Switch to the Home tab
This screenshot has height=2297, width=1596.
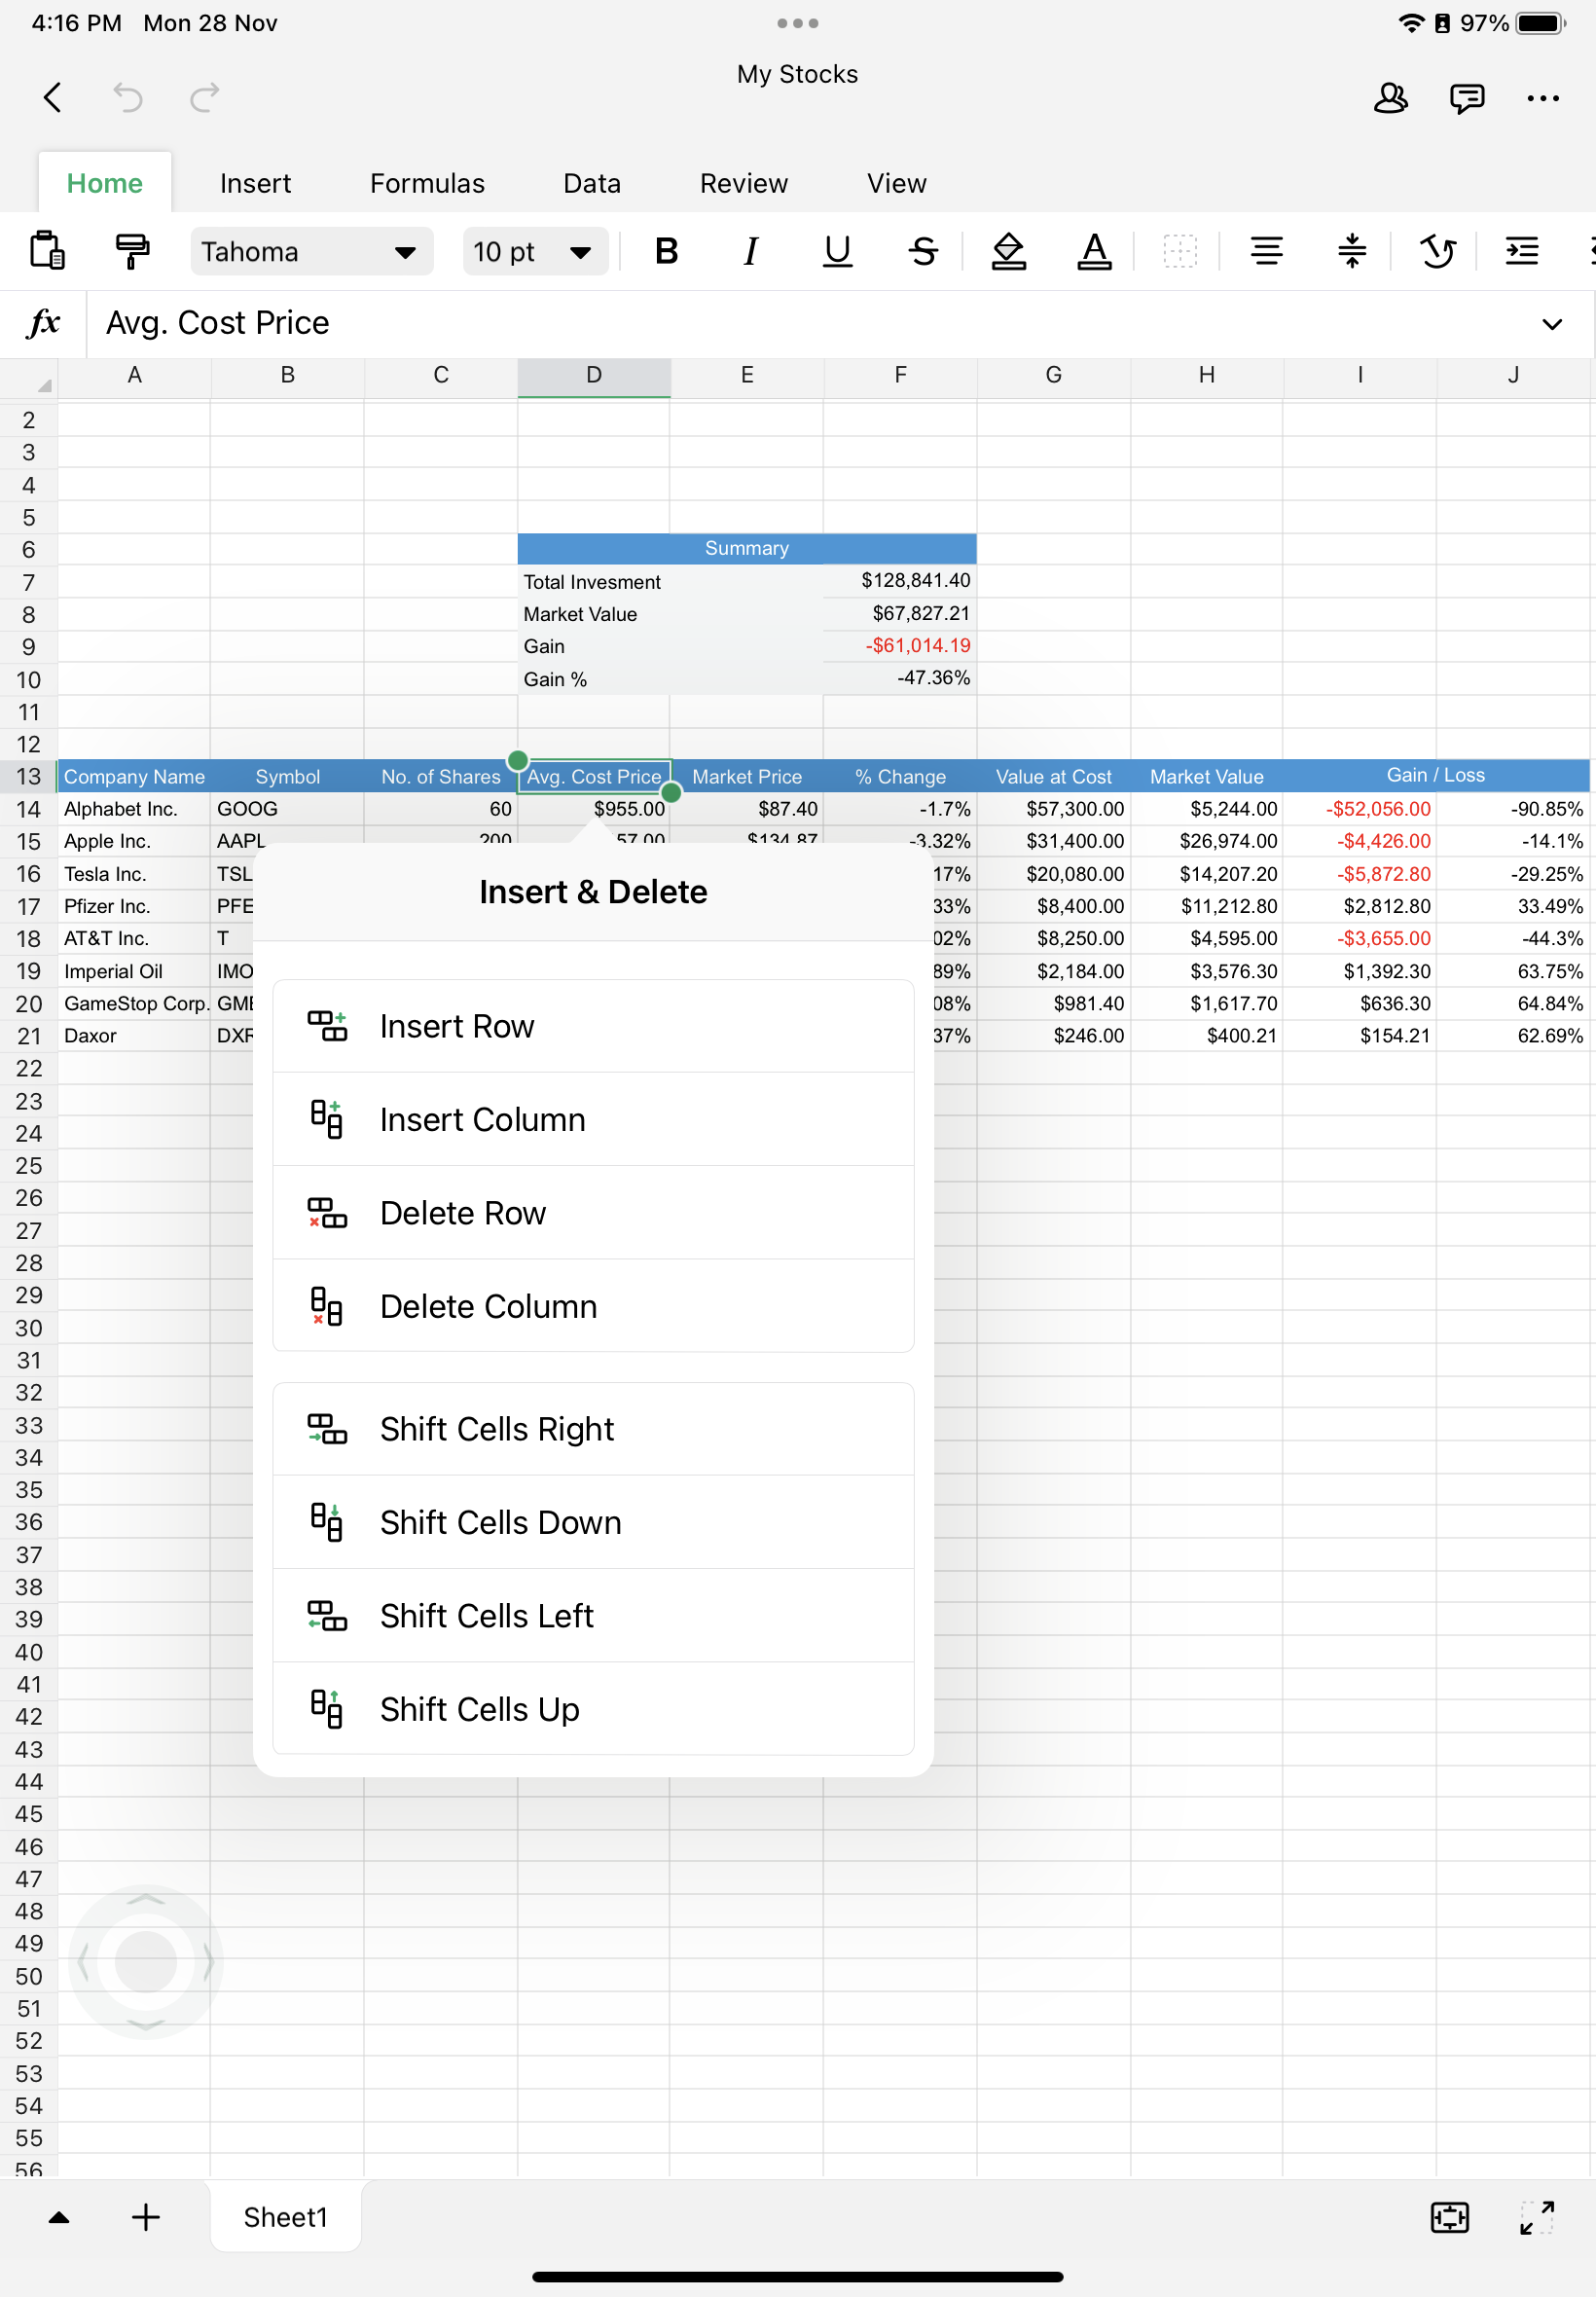tap(105, 183)
